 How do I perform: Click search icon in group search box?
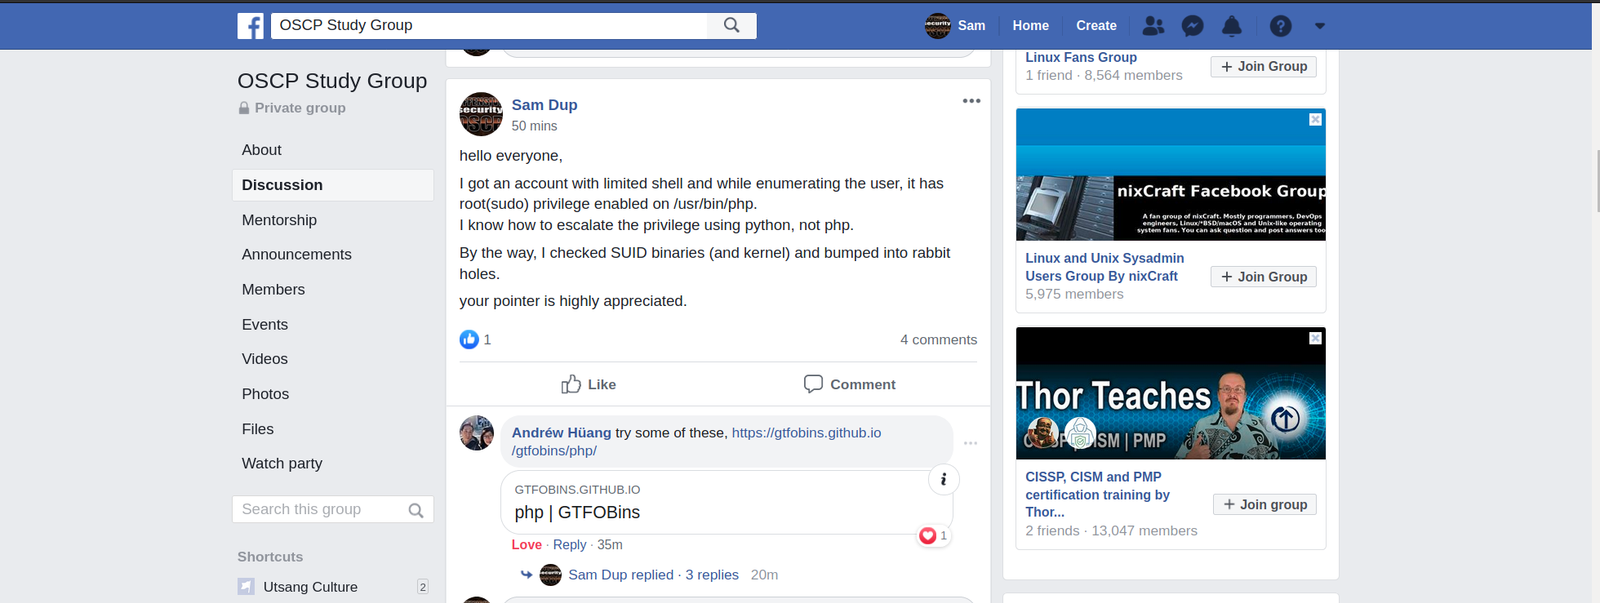tap(416, 510)
